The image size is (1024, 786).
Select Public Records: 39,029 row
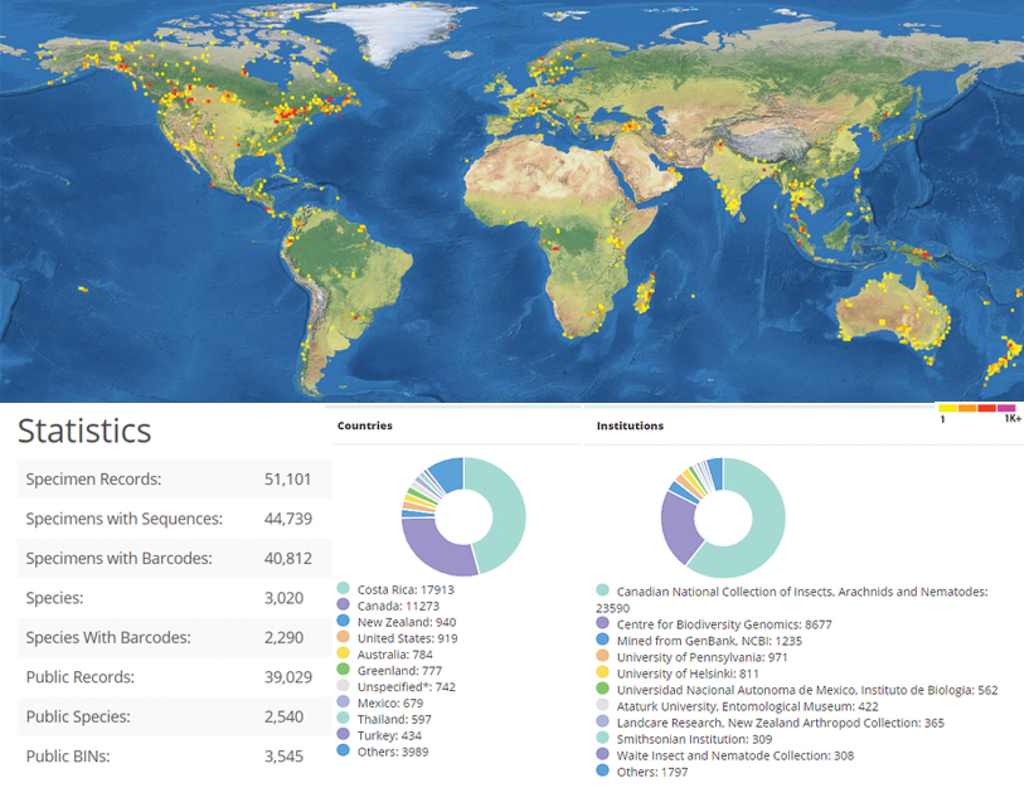pos(174,677)
